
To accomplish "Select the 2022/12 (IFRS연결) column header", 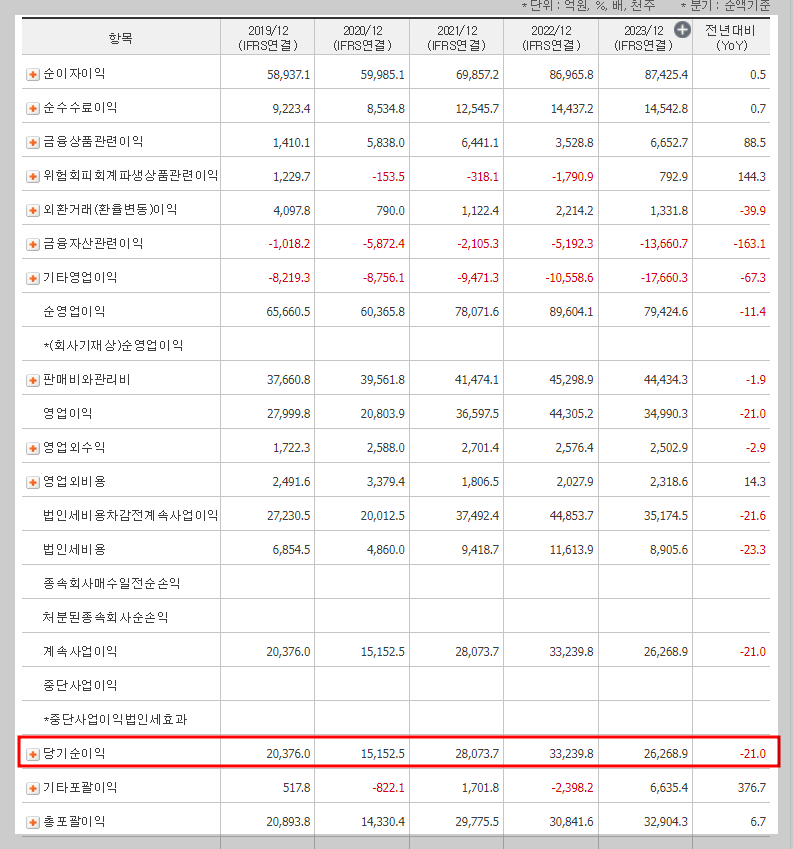I will click(x=551, y=38).
